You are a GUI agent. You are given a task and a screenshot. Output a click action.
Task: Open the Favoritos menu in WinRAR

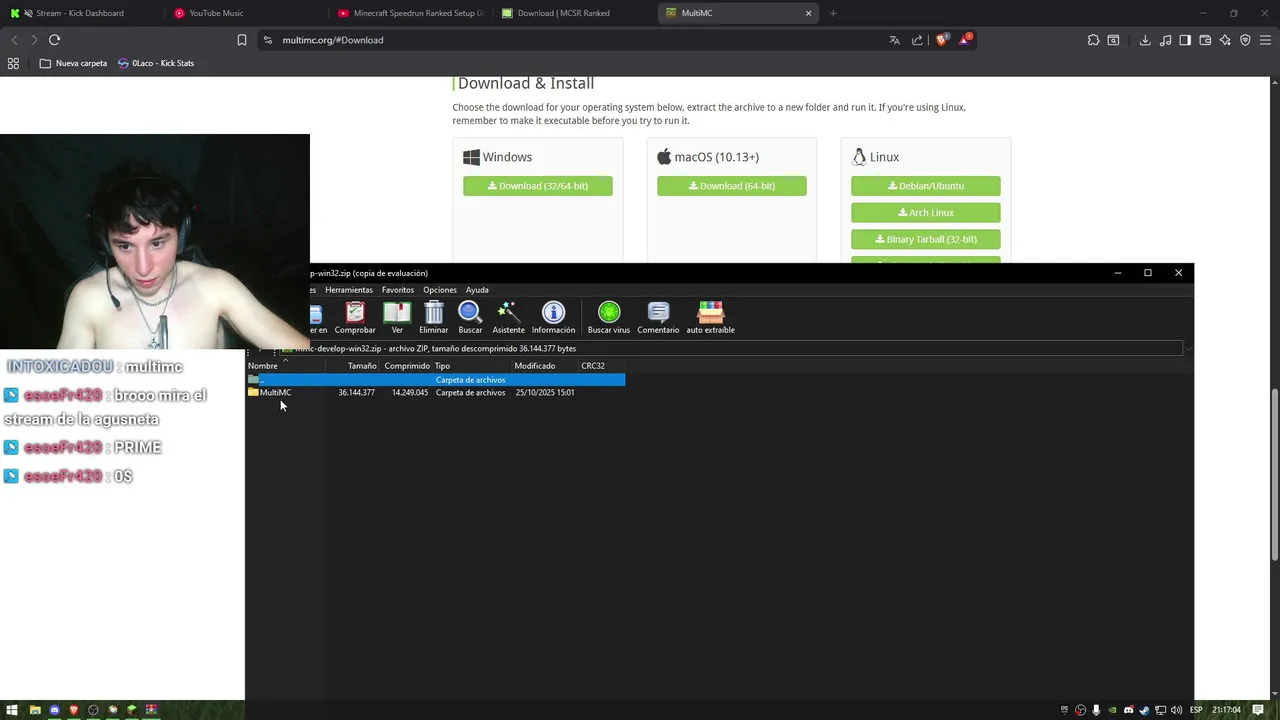398,290
